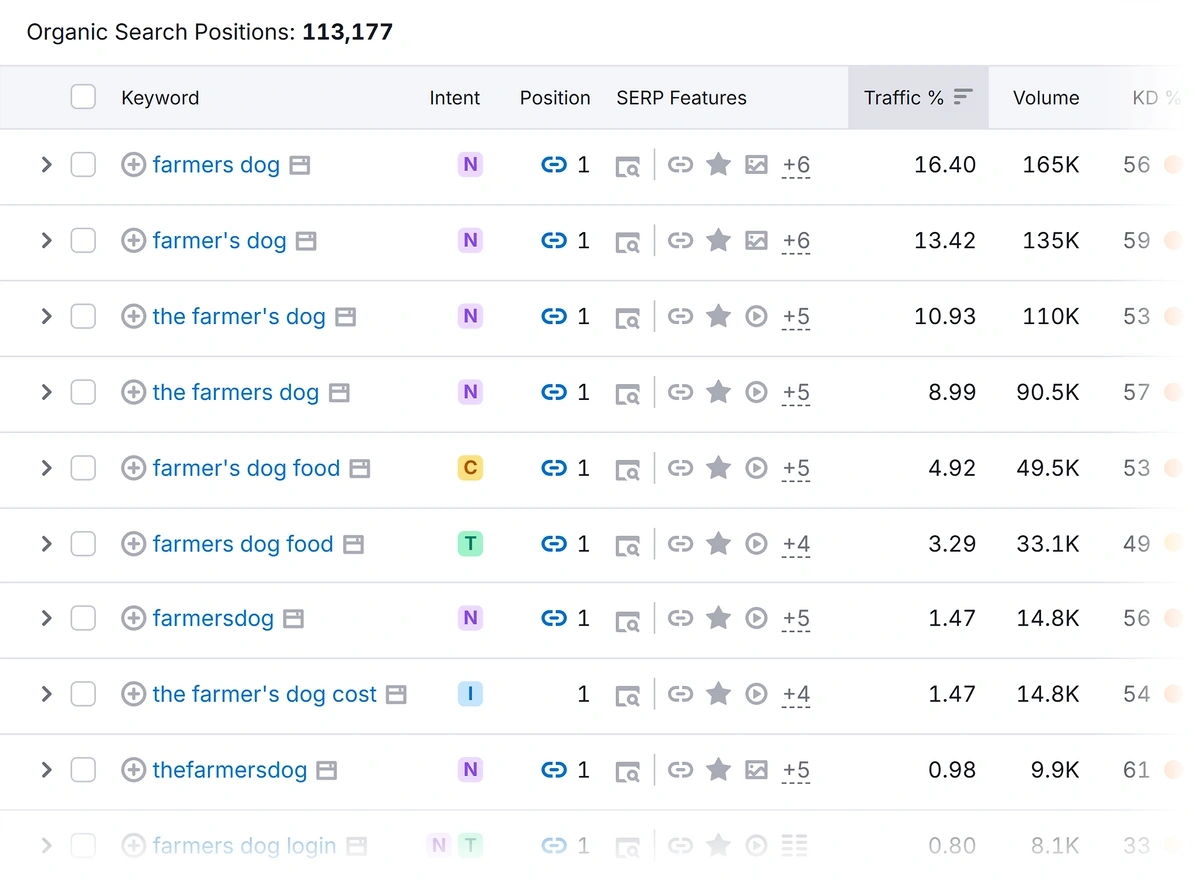Click star icon in 'the farmer's dog cost' row
This screenshot has height=882, width=1200.
point(718,693)
